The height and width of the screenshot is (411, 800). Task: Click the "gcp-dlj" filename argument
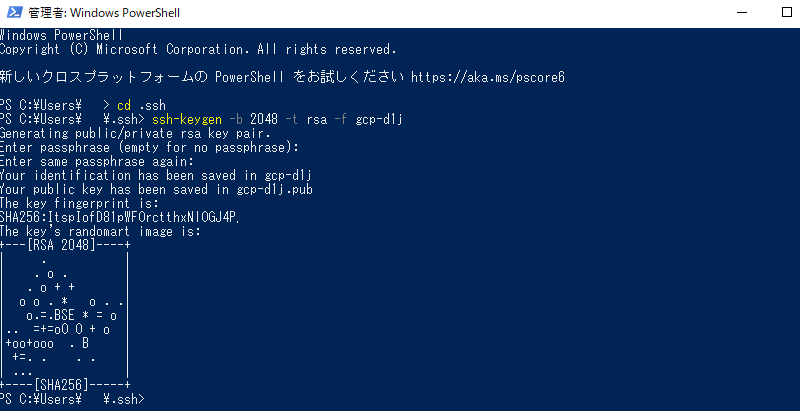(x=379, y=120)
